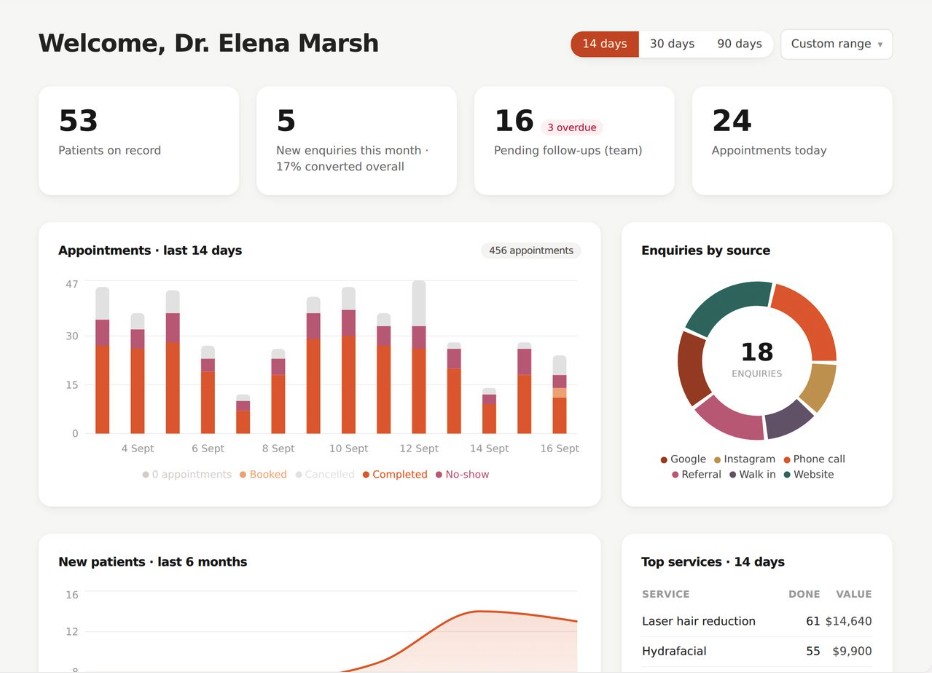The image size is (932, 673).
Task: Click the 14 Sept appointments bar
Action: [x=489, y=411]
